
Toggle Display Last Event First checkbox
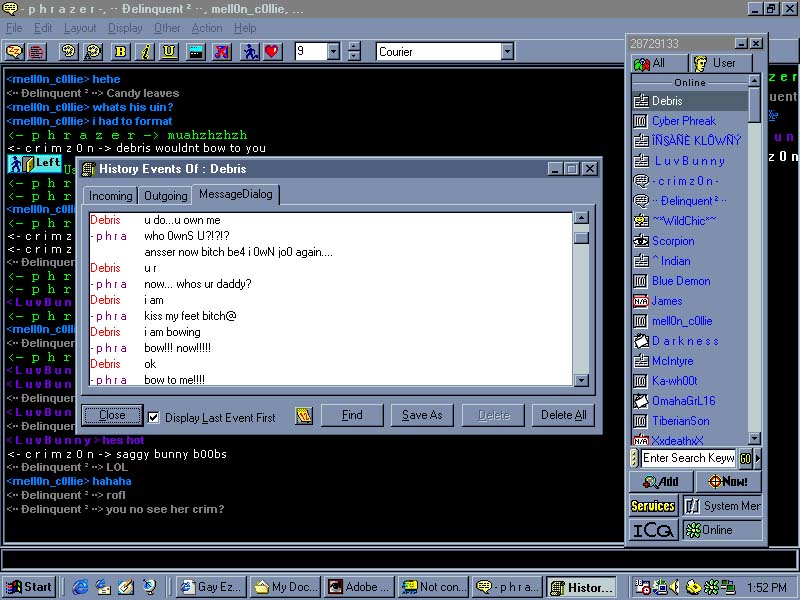tap(153, 417)
